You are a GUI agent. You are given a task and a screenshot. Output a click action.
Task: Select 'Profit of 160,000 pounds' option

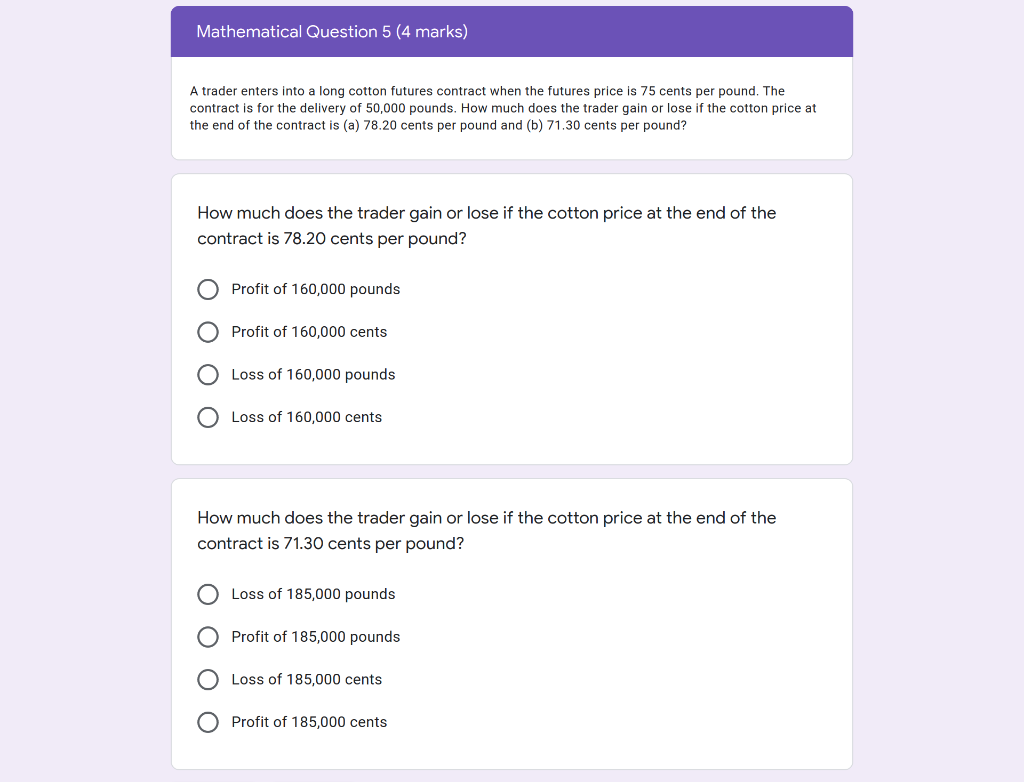click(x=314, y=289)
